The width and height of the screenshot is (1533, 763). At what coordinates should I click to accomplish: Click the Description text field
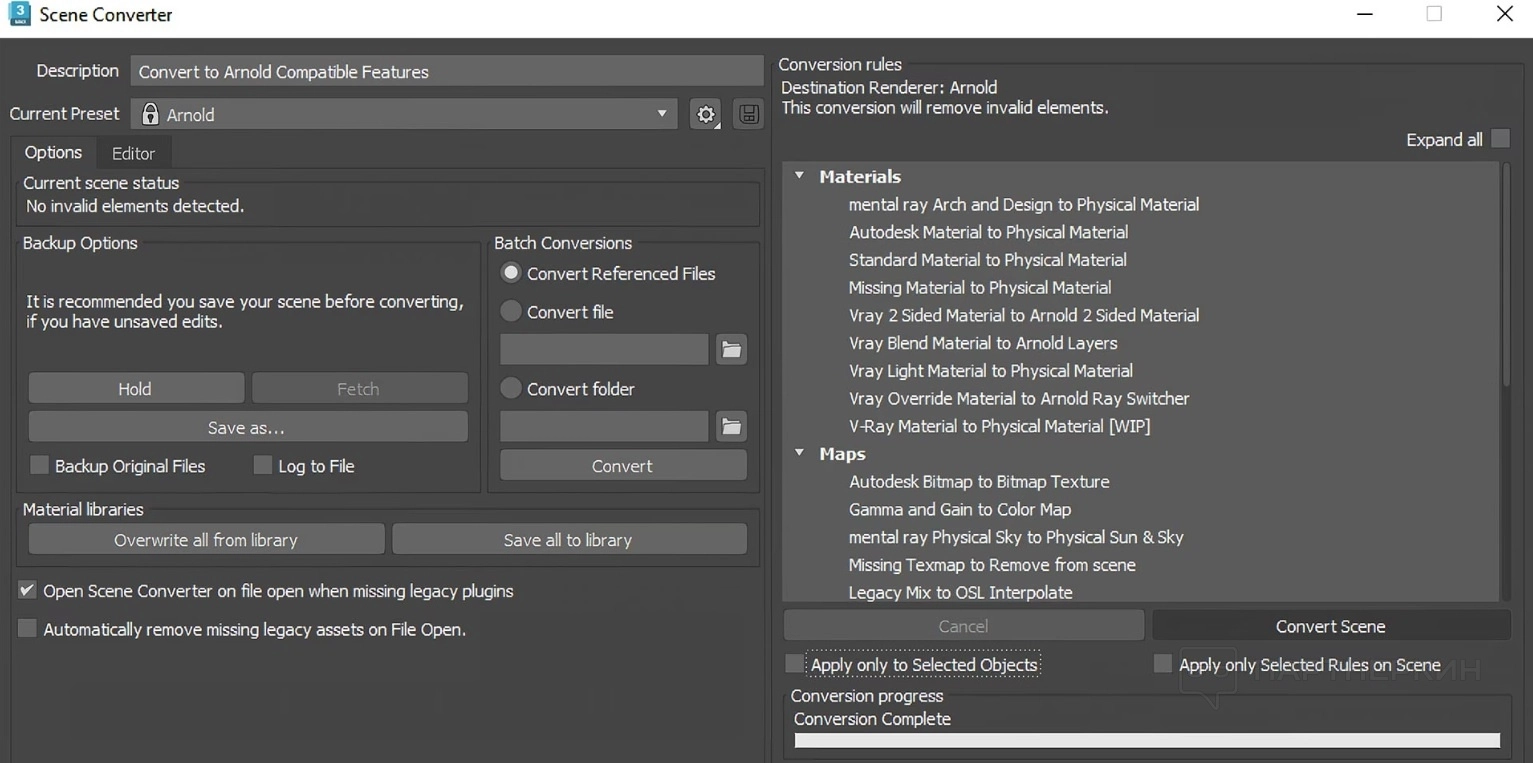[x=446, y=72]
